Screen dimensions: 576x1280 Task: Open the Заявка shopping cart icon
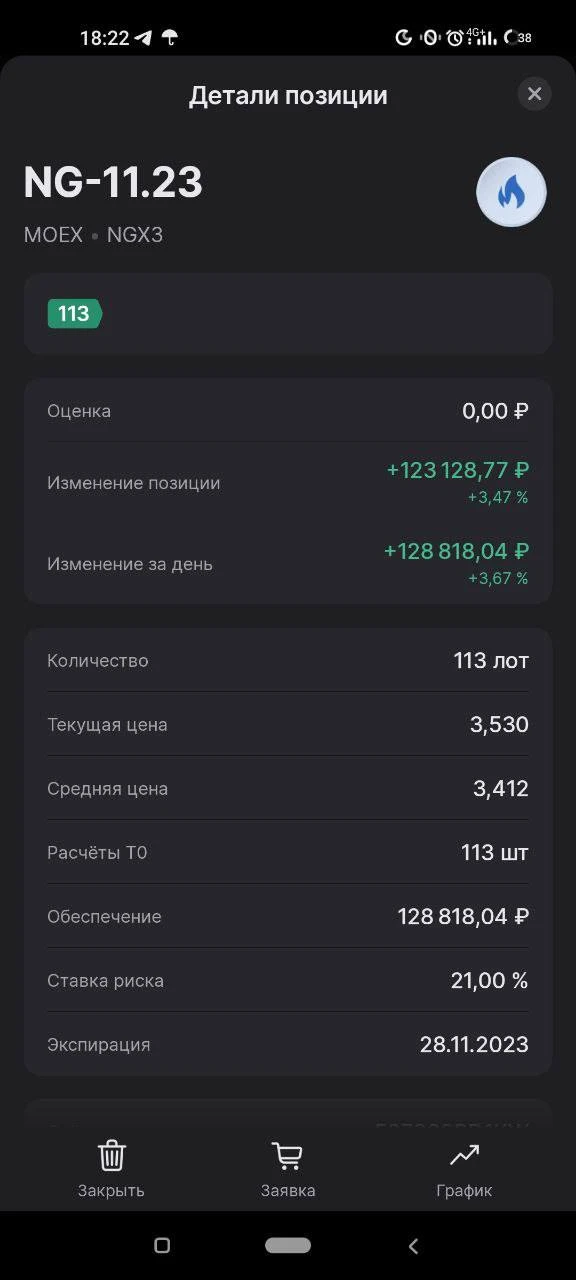287,1156
